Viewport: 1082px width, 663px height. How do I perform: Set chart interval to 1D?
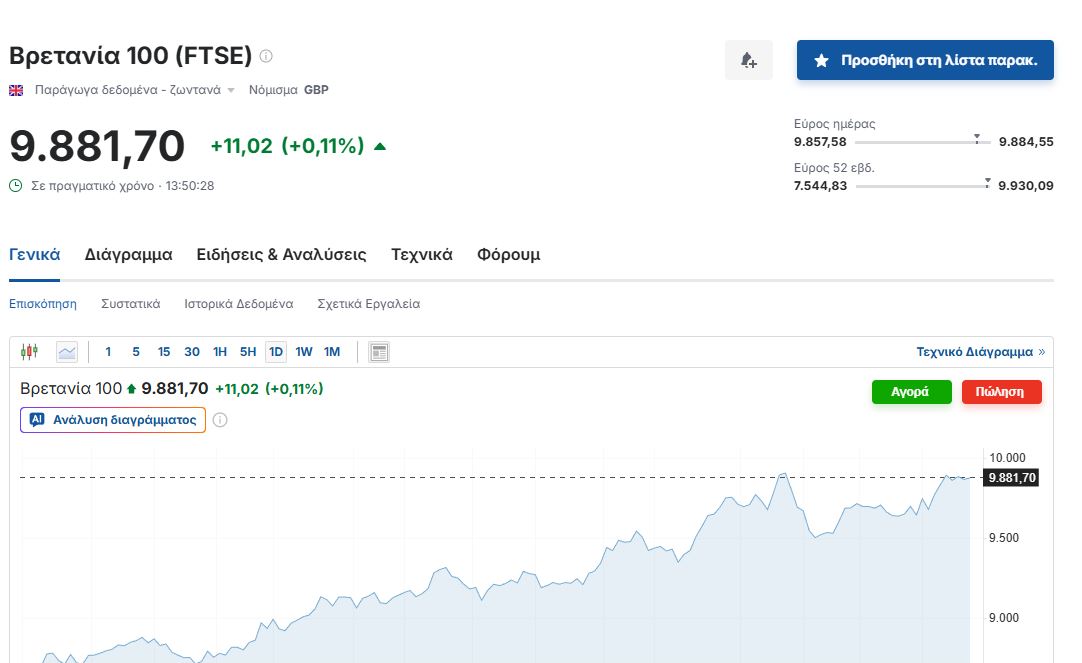[x=276, y=351]
